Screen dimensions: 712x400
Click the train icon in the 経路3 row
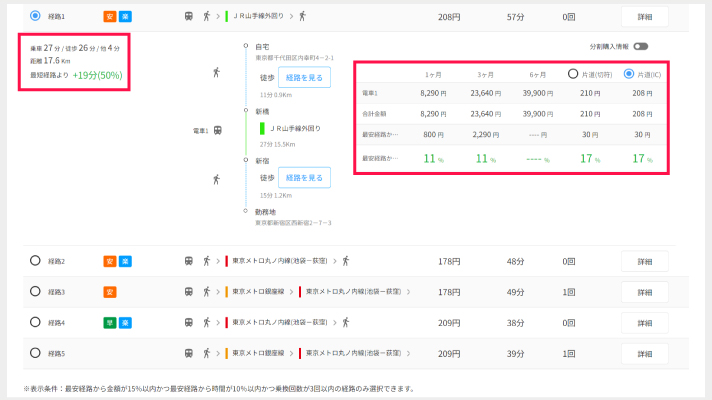click(189, 292)
